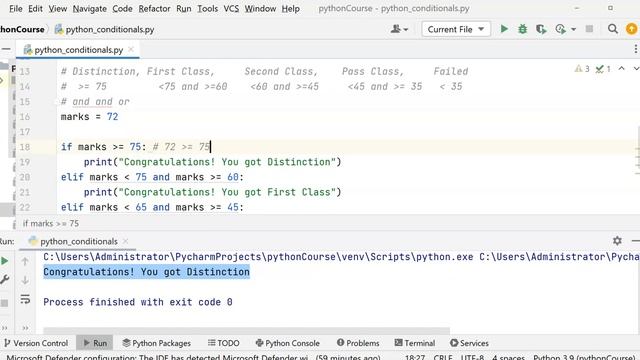Image resolution: width=640 pixels, height=360 pixels.
Task: Expand Code With Me dropdown arrow
Action: 406,29
